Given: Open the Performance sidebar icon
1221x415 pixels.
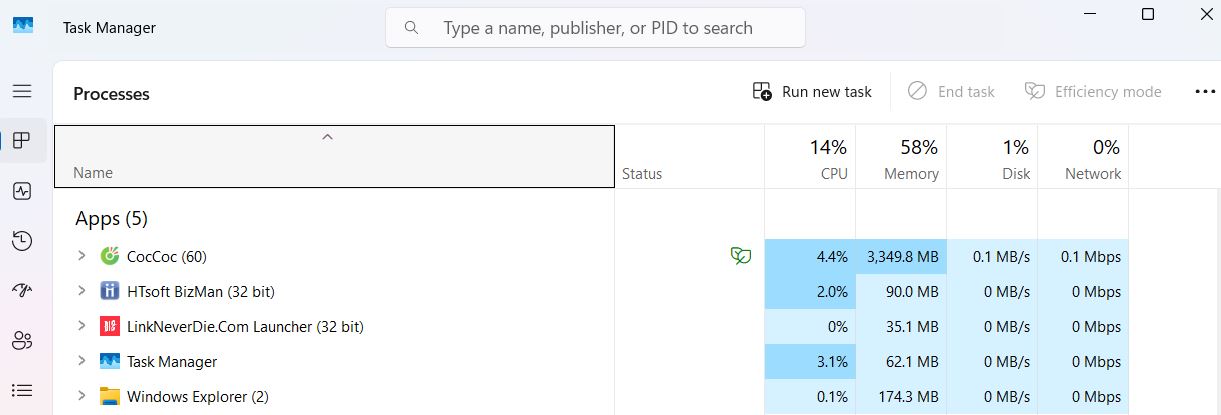Looking at the screenshot, I should click(x=22, y=190).
